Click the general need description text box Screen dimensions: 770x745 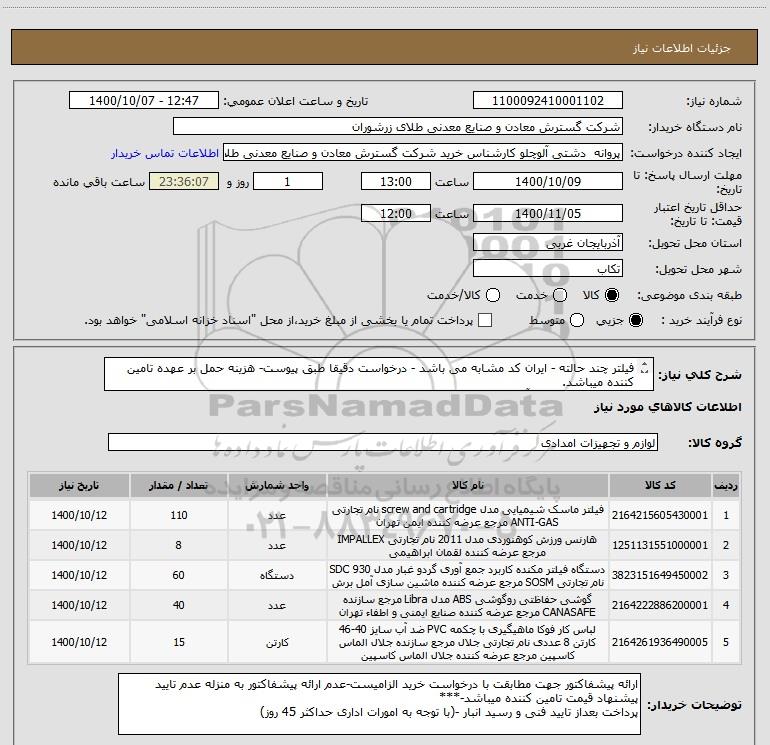[379, 374]
